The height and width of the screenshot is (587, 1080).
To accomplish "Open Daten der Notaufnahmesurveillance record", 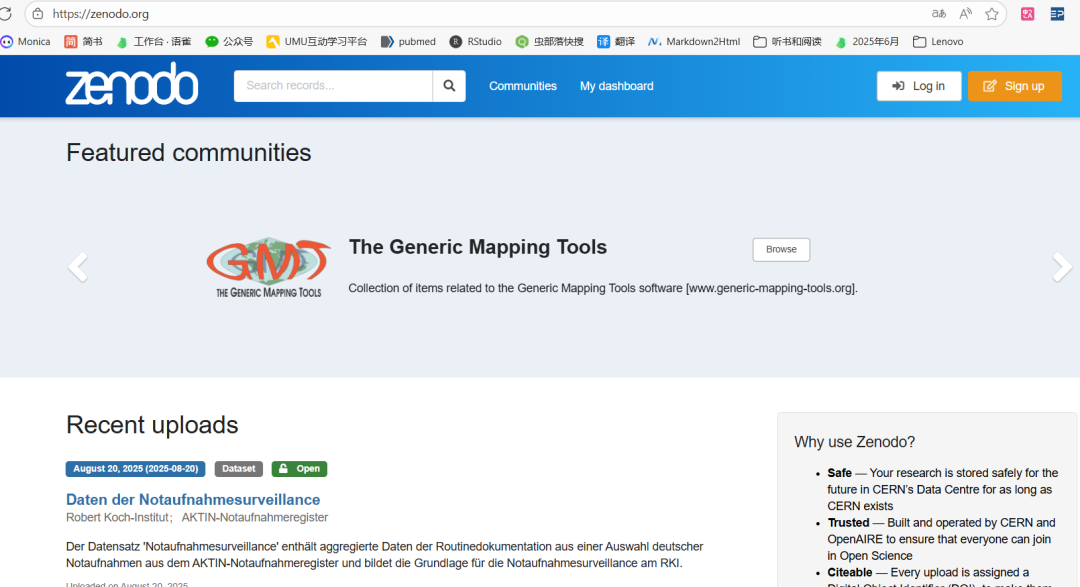I will pyautogui.click(x=193, y=500).
